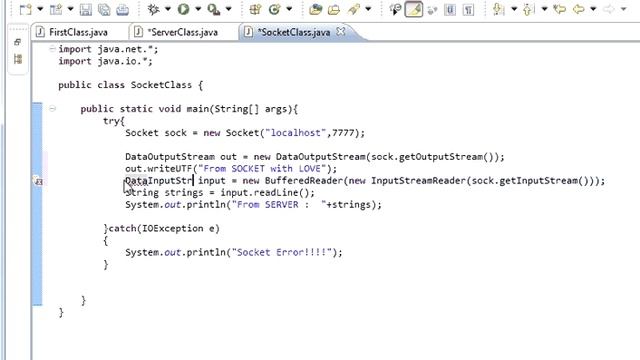Click the greyed-out Forward navigation arrow
This screenshot has width=640, height=360.
point(609,9)
